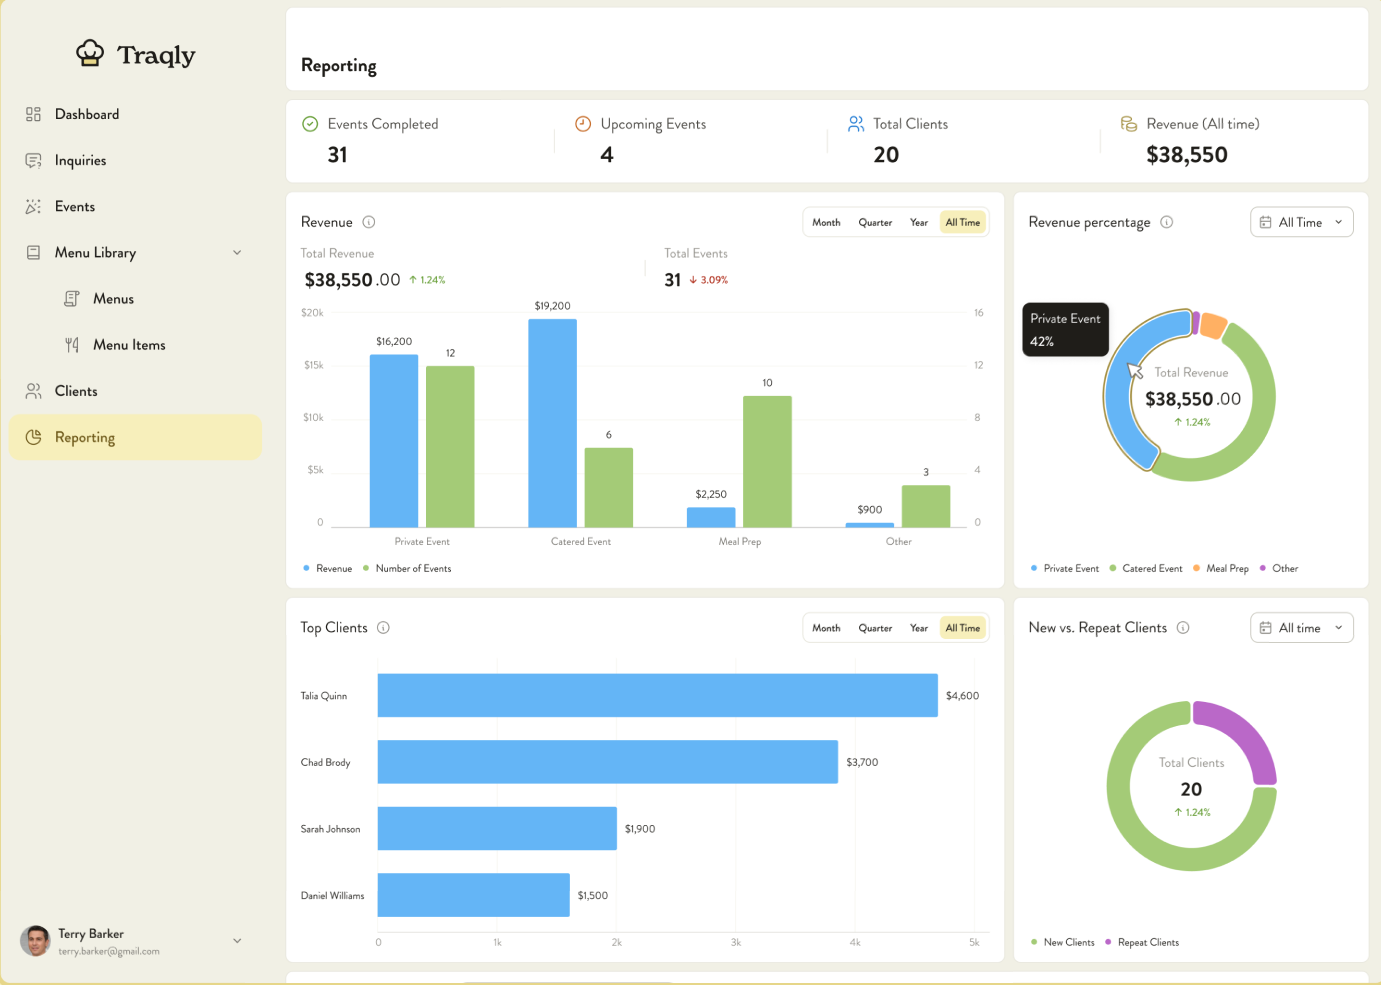Viewport: 1381px width, 985px height.
Task: Click the Total Clients counter
Action: click(886, 154)
